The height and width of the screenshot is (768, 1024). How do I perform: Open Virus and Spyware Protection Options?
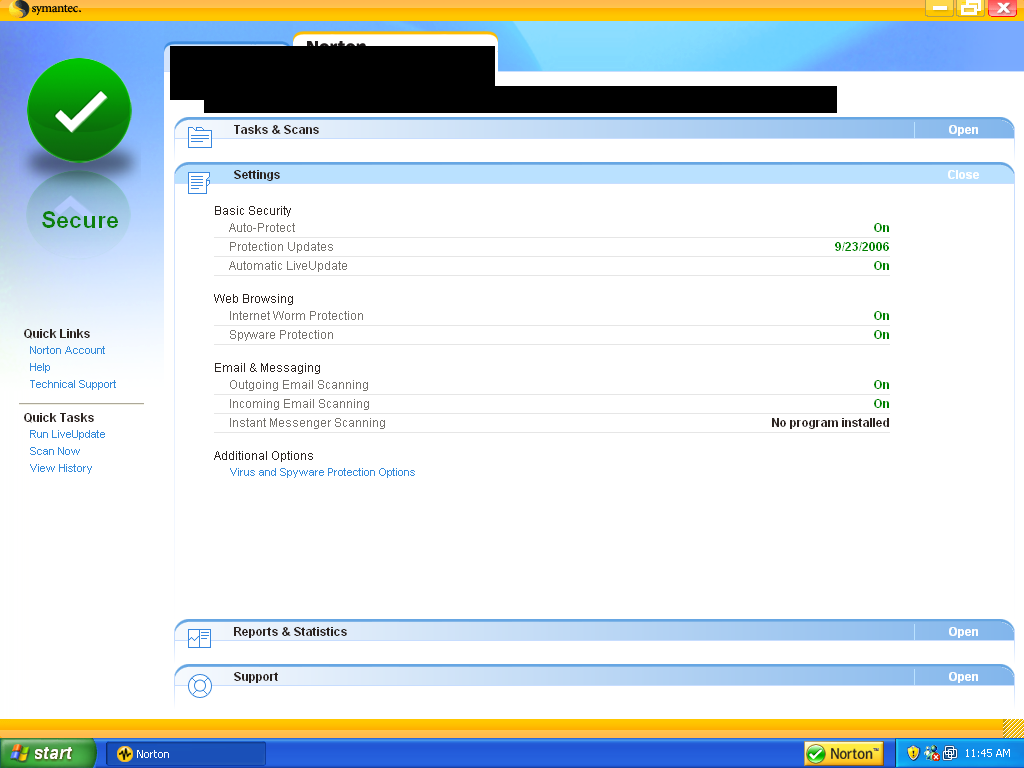tap(322, 472)
